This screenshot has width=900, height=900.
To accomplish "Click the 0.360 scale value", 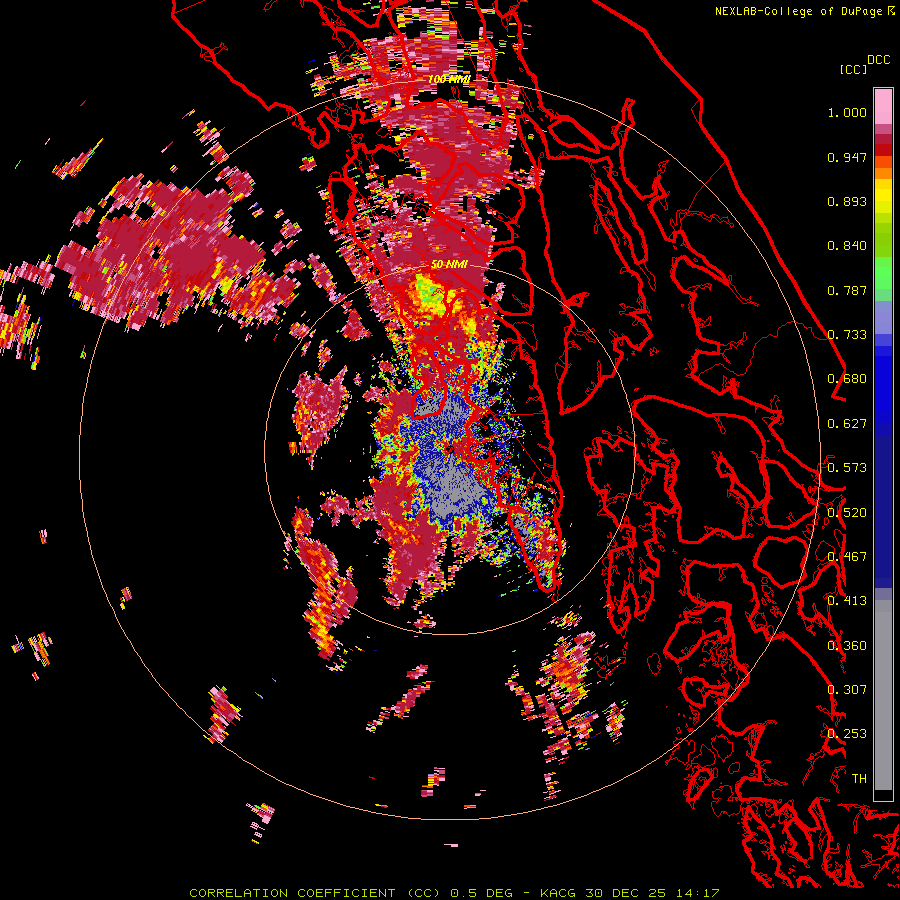I will (847, 646).
